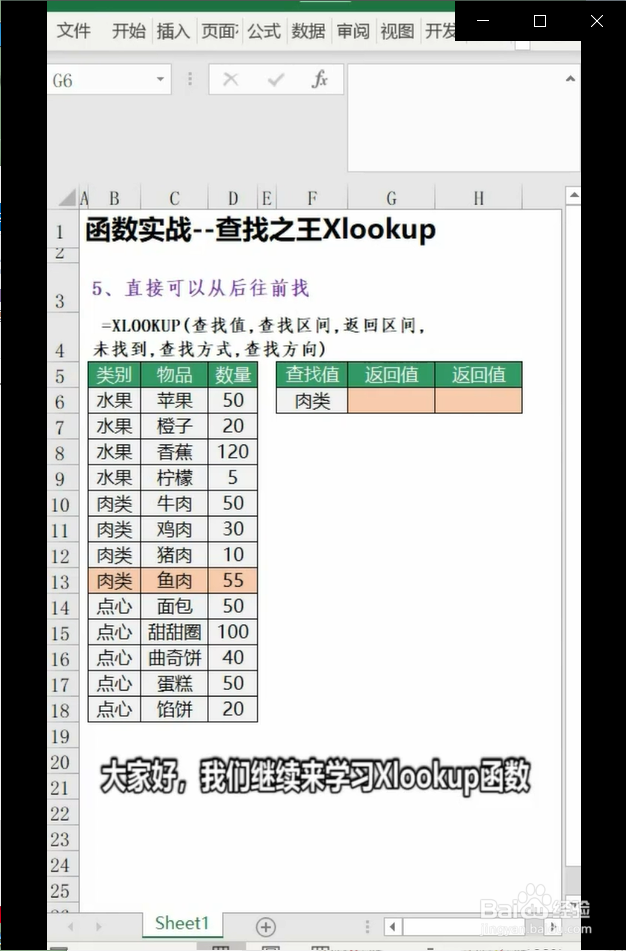Select column G header
This screenshot has height=951, width=626.
[x=391, y=198]
